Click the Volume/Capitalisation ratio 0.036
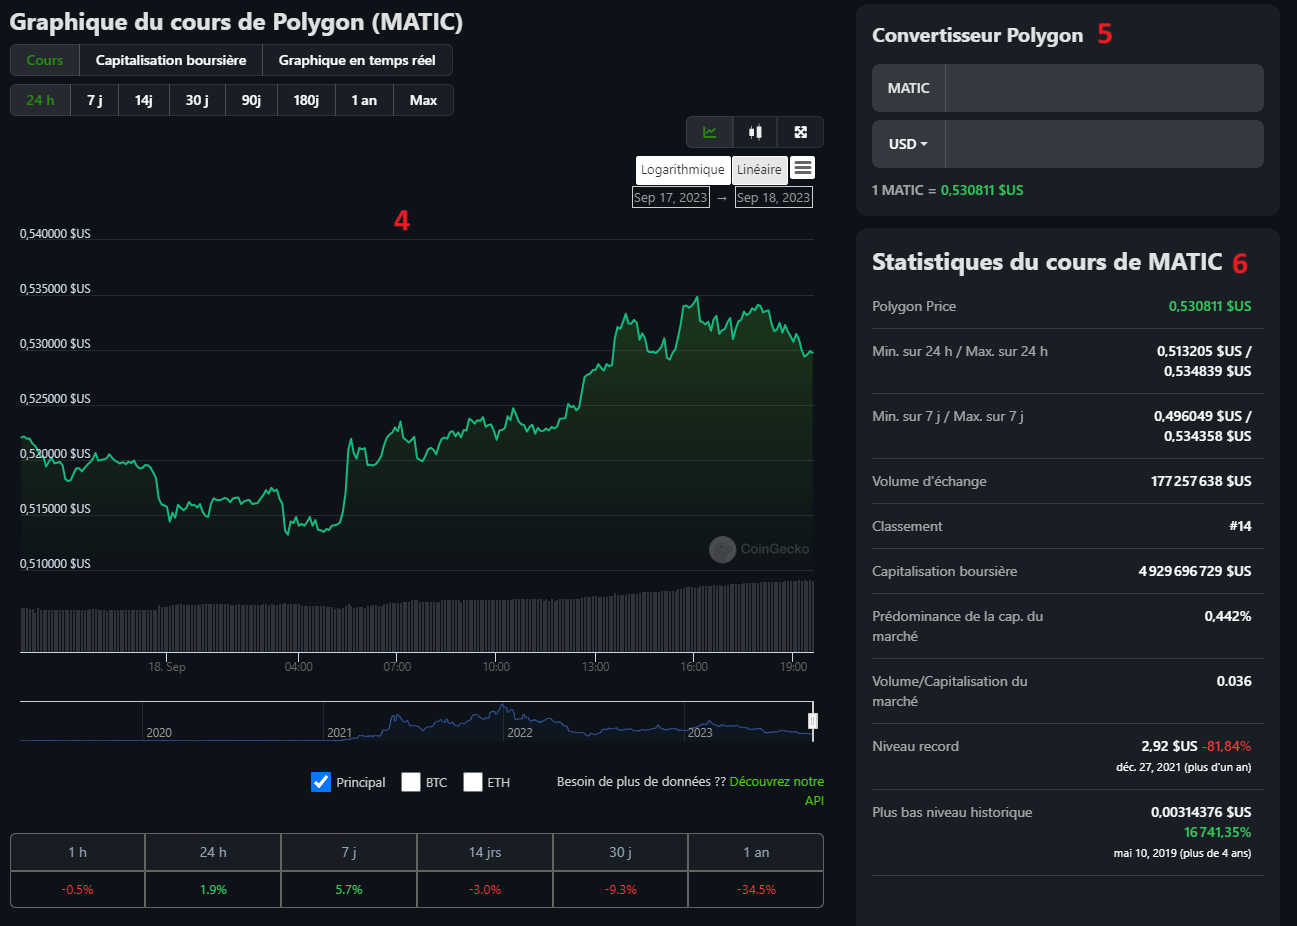 [x=1234, y=681]
